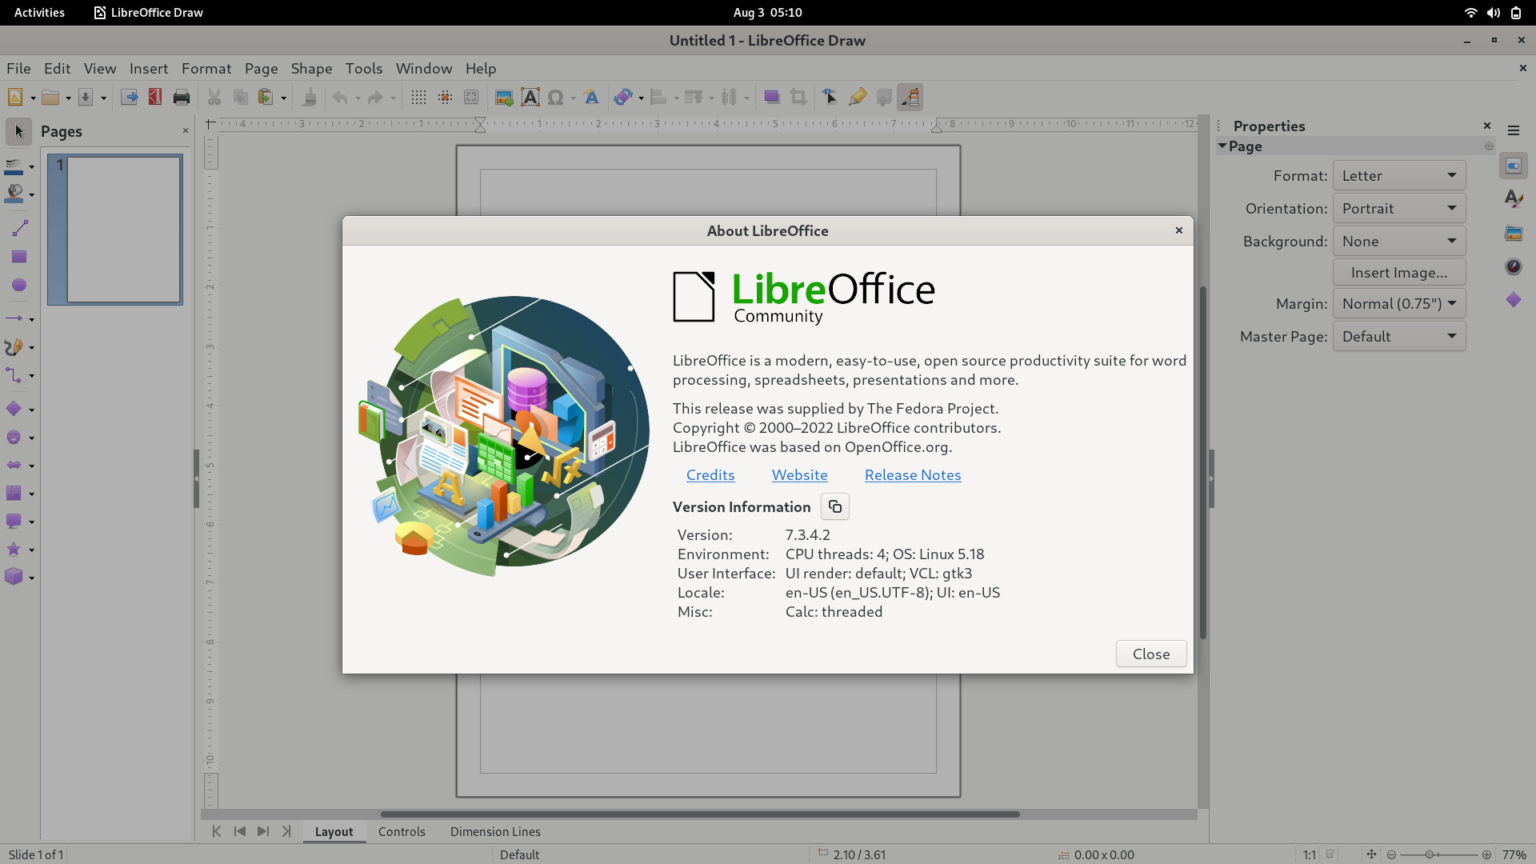Viewport: 1536px width, 864px height.
Task: Select the 3D cube shape tool
Action: (14, 576)
